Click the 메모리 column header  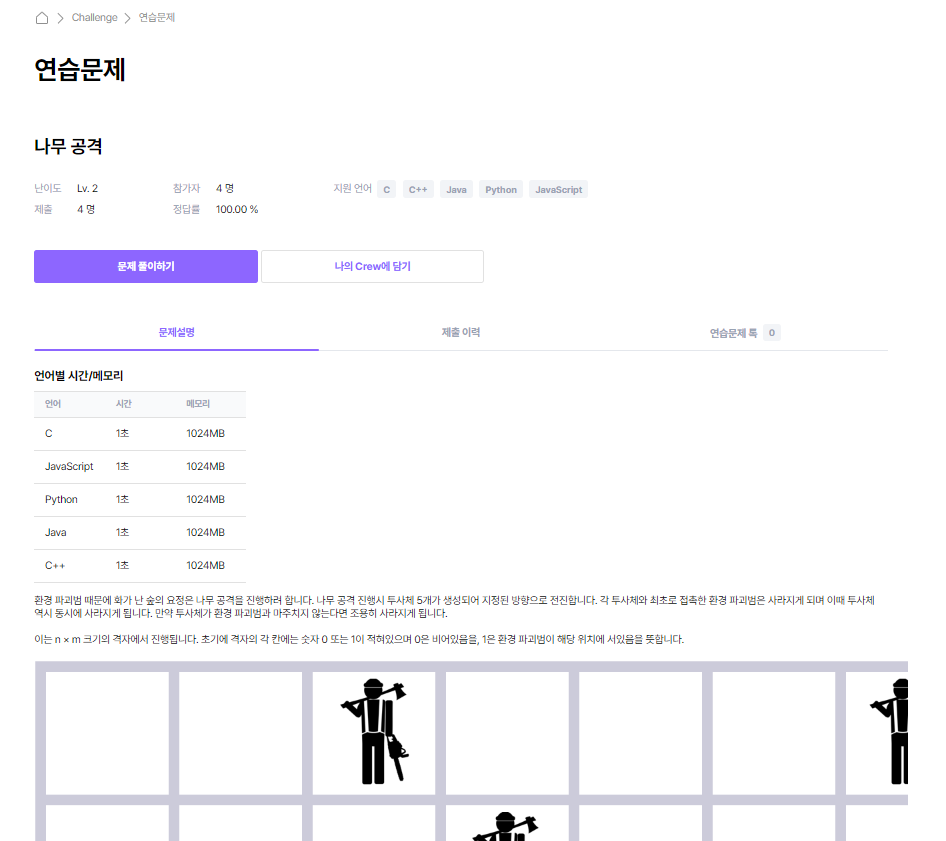pyautogui.click(x=198, y=404)
